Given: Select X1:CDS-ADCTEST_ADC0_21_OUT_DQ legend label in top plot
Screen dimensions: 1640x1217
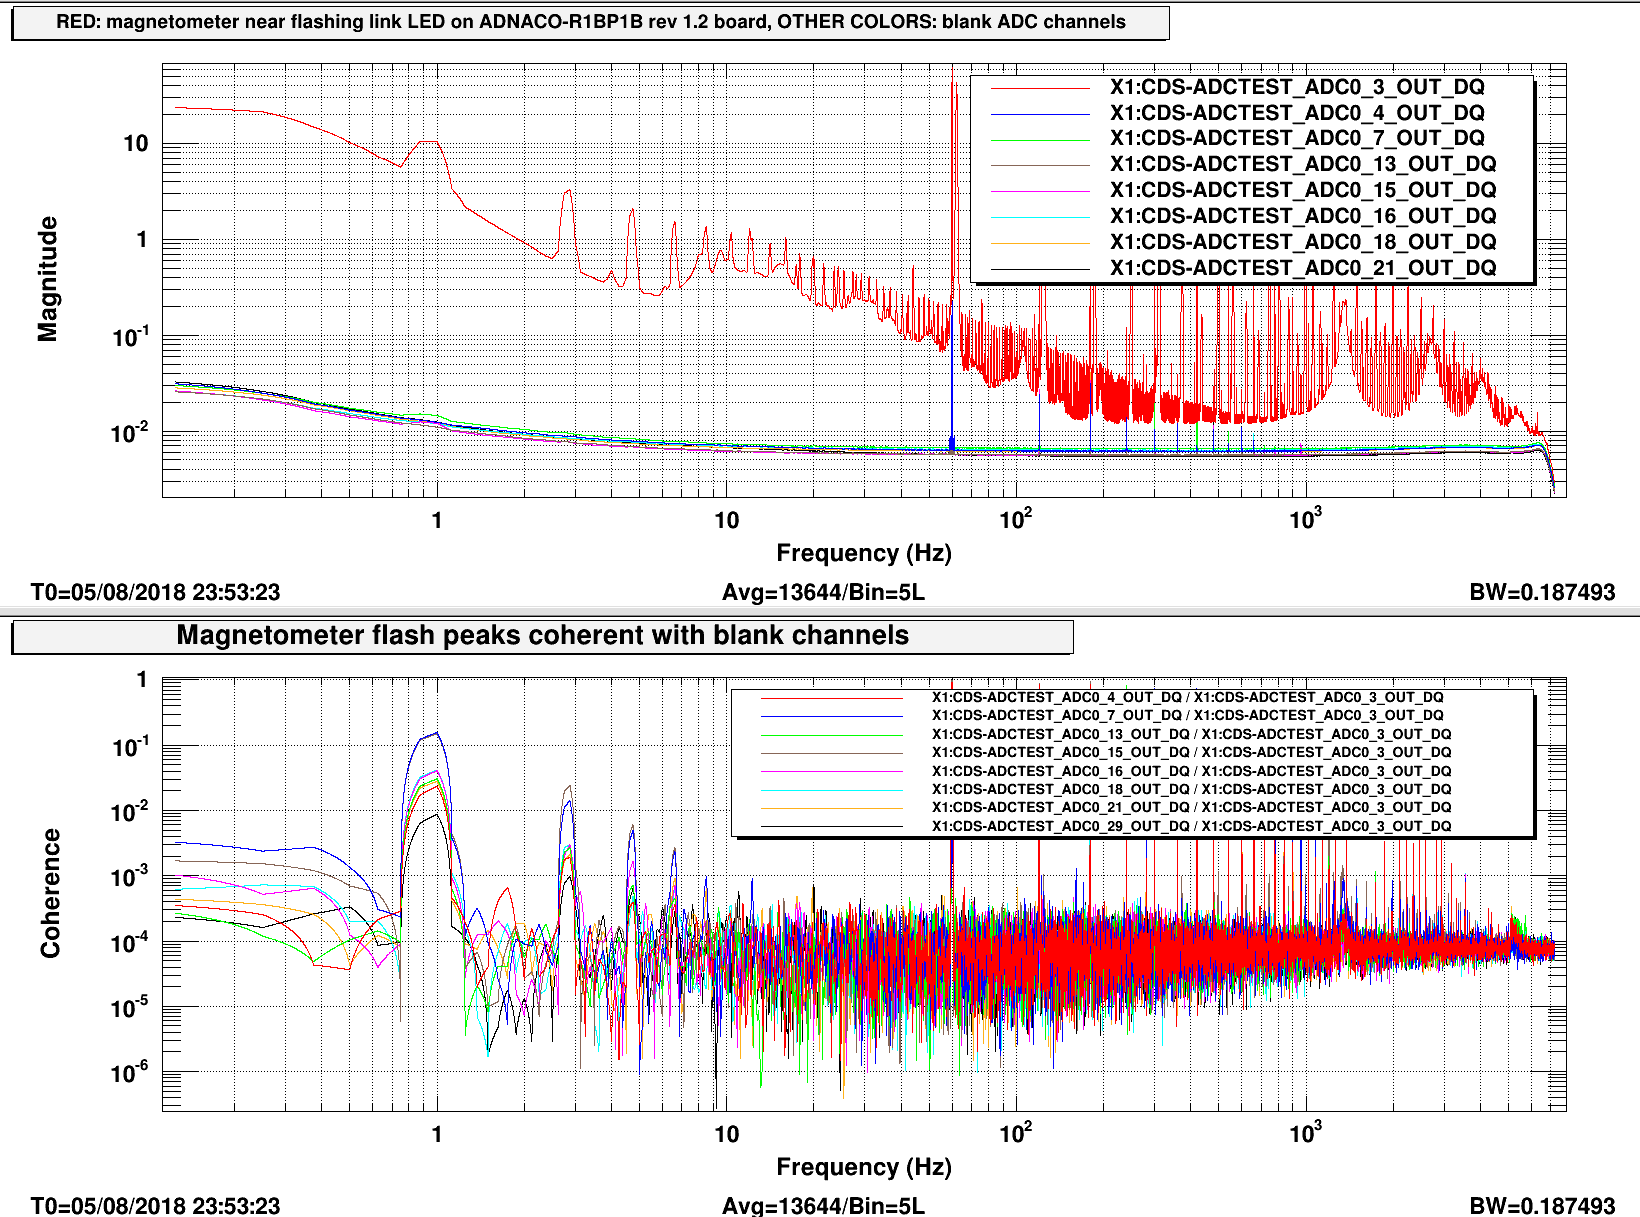Looking at the screenshot, I should click(x=1302, y=268).
